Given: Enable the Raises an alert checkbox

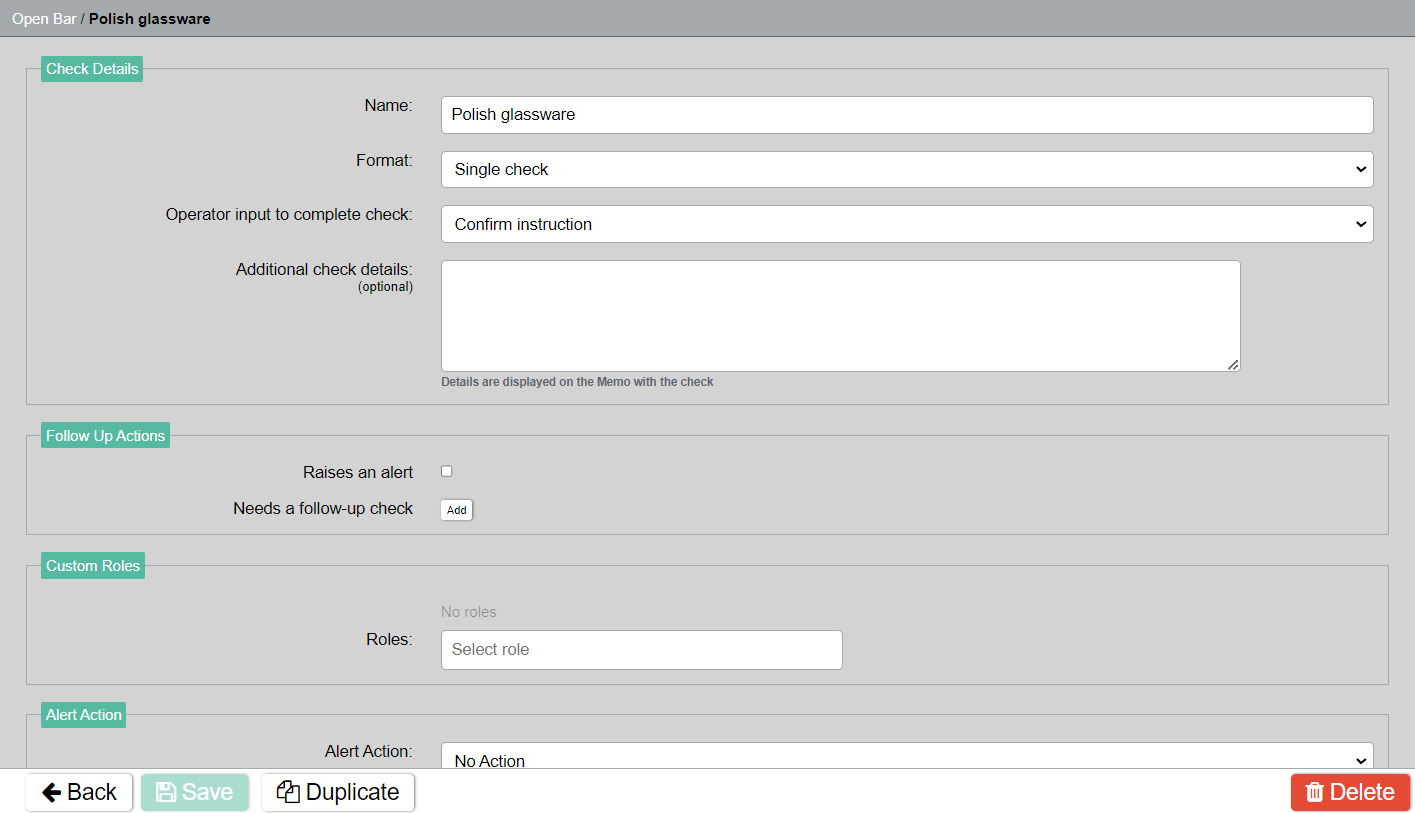Looking at the screenshot, I should (x=447, y=471).
